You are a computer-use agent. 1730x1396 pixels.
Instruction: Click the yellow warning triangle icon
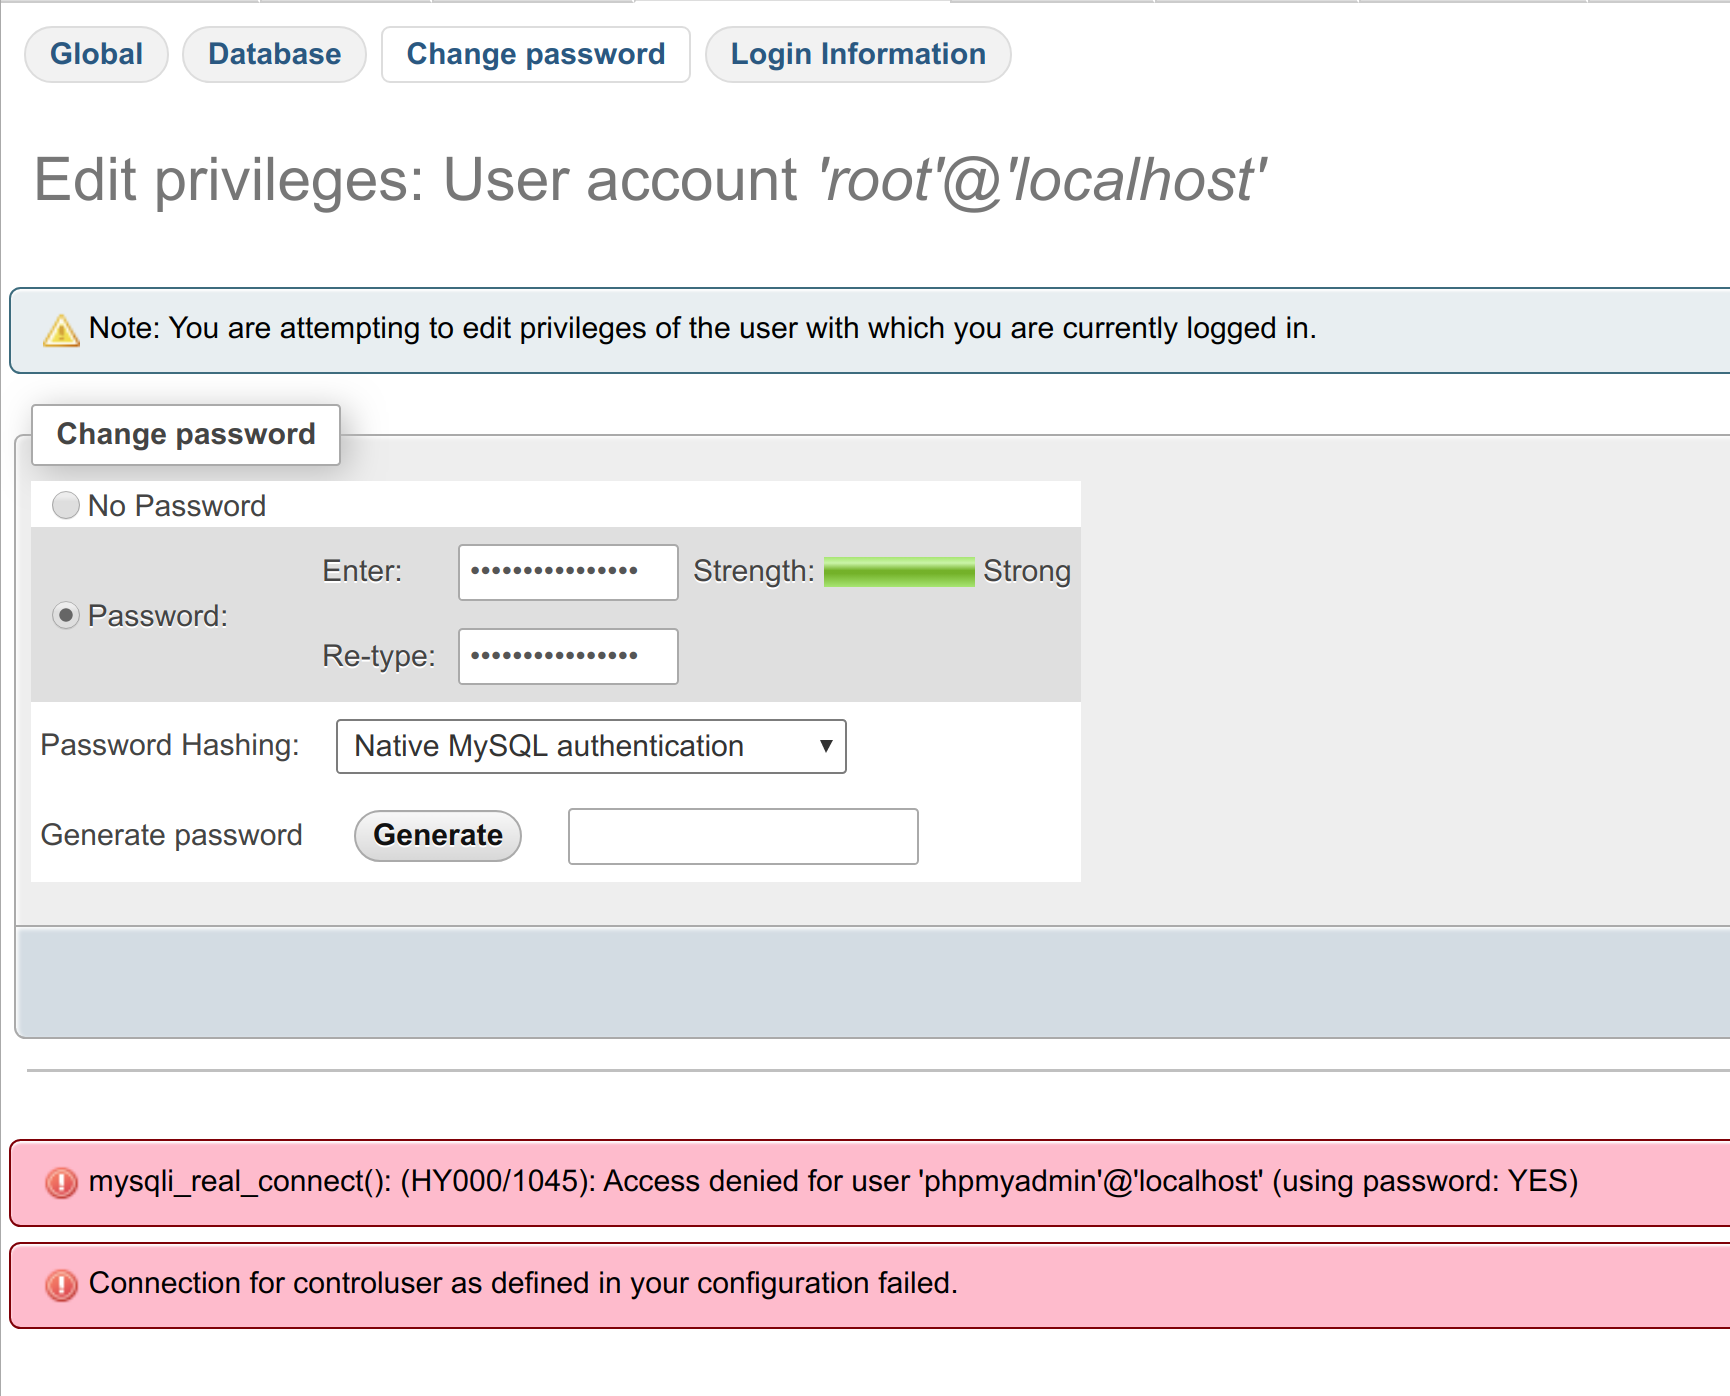click(61, 330)
